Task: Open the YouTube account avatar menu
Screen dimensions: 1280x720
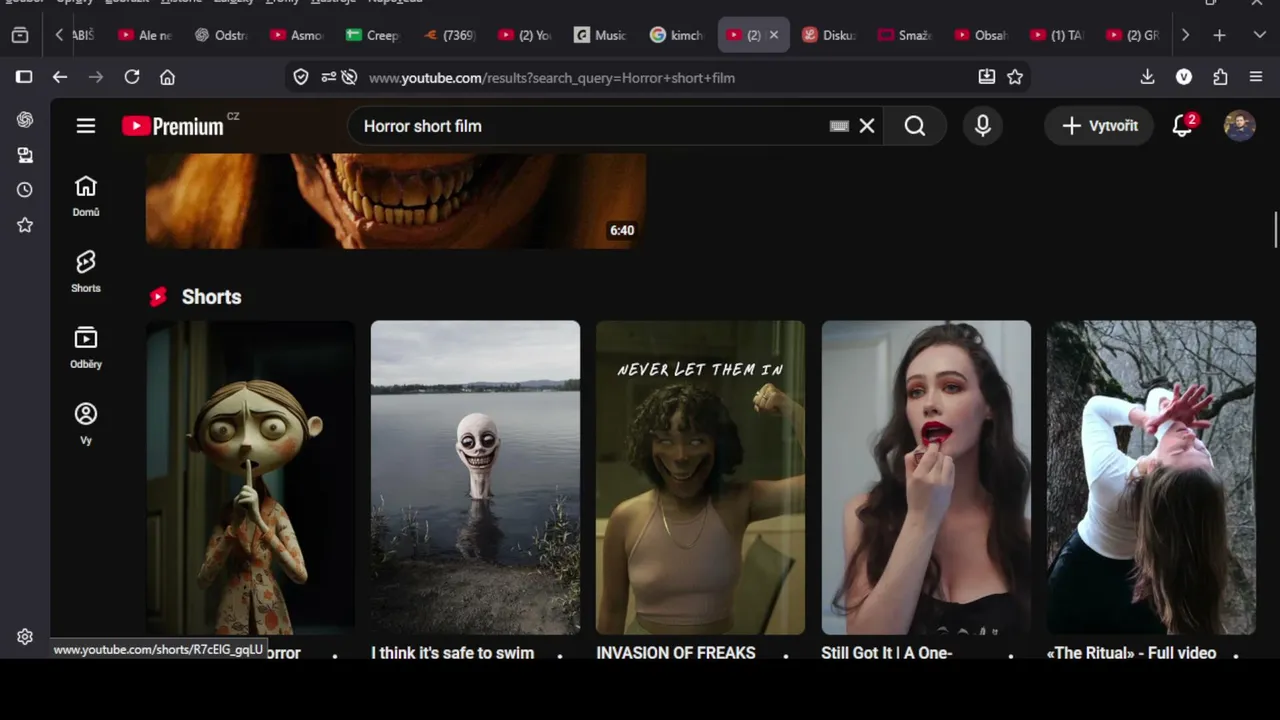Action: (1240, 126)
